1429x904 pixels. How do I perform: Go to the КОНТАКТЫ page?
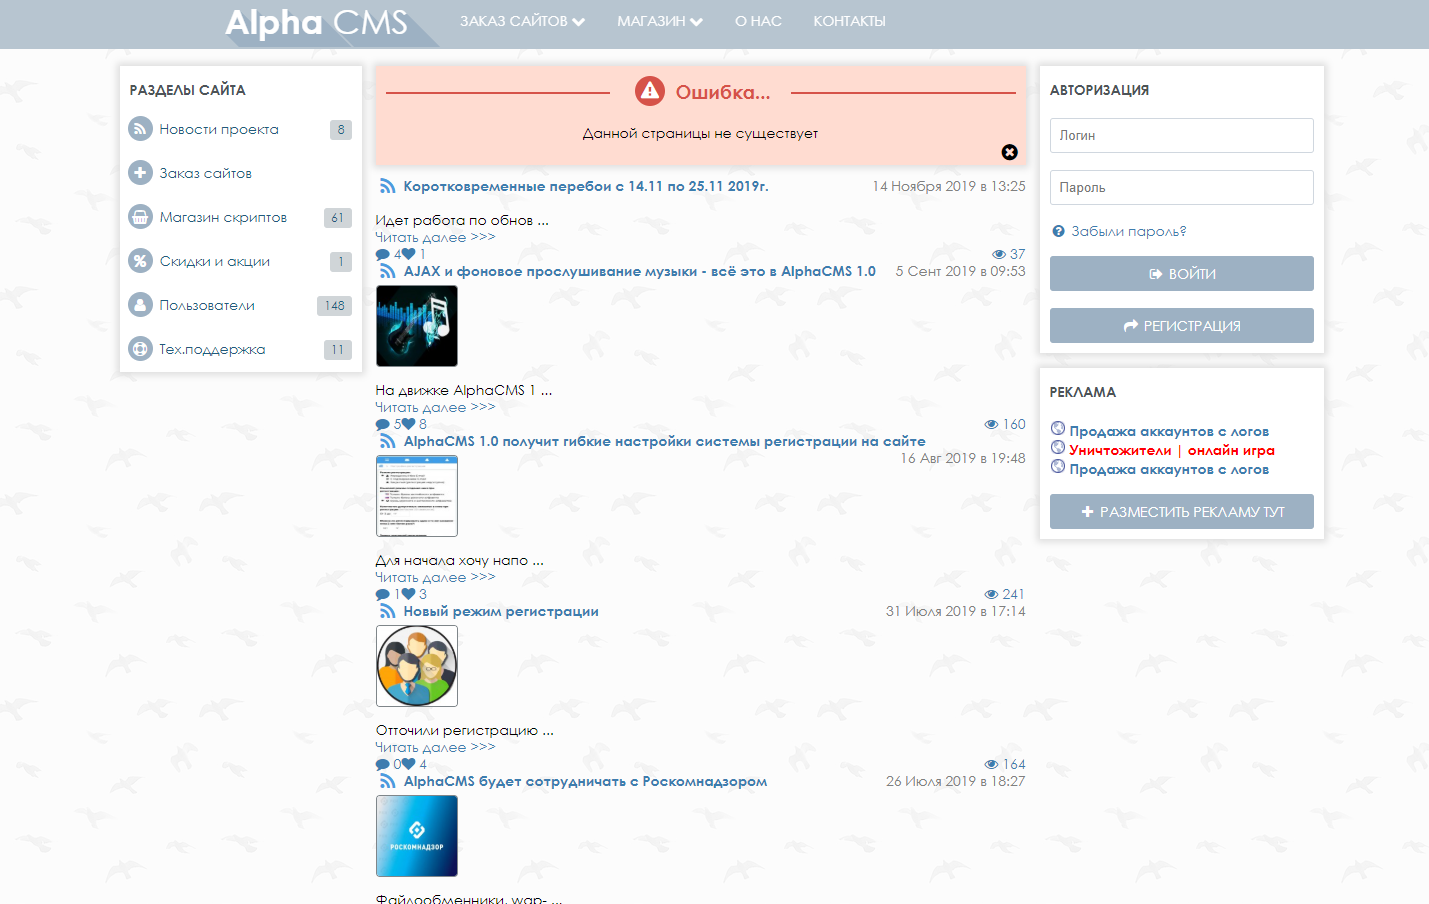pyautogui.click(x=849, y=21)
